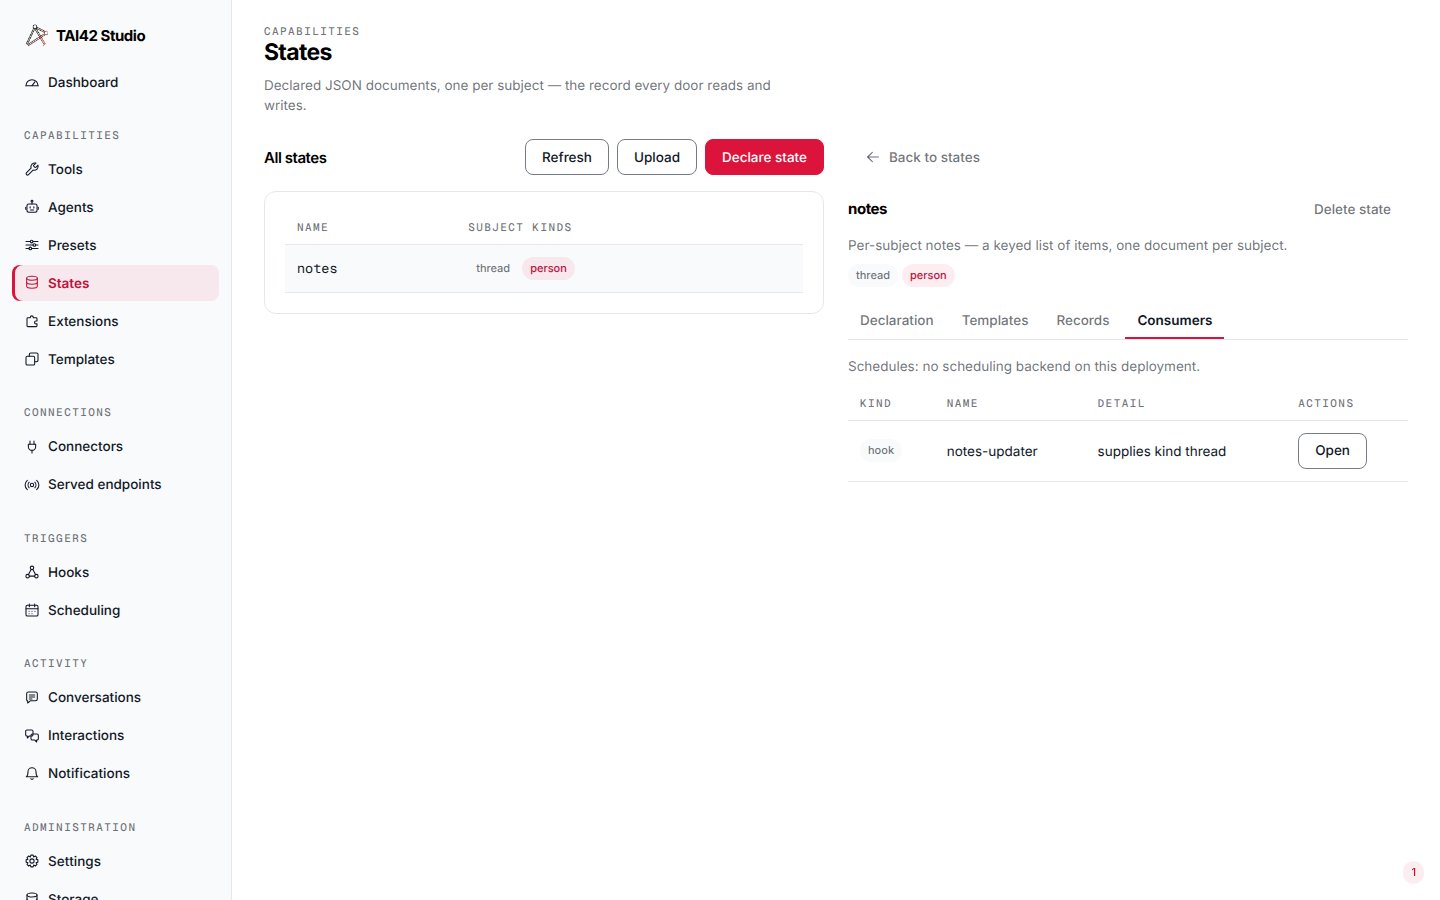This screenshot has width=1440, height=900.
Task: Click the hook kind badge
Action: click(x=881, y=451)
